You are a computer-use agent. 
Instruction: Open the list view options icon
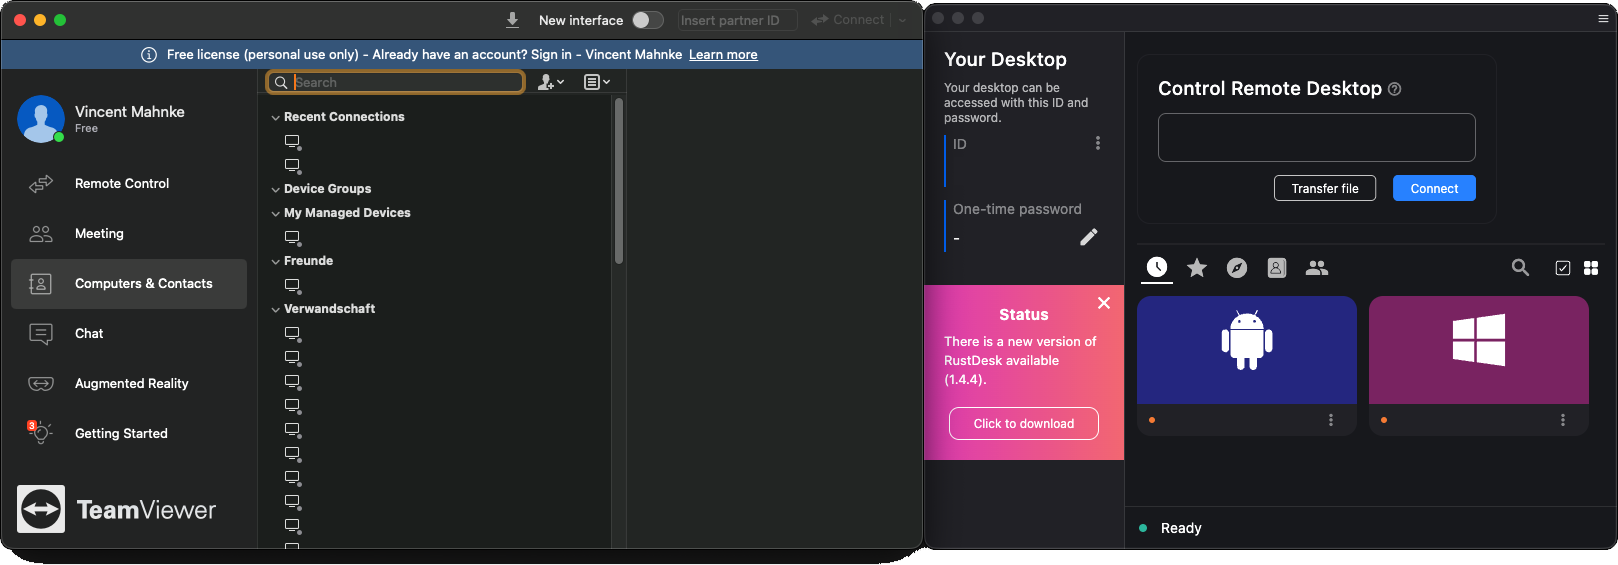coord(595,82)
